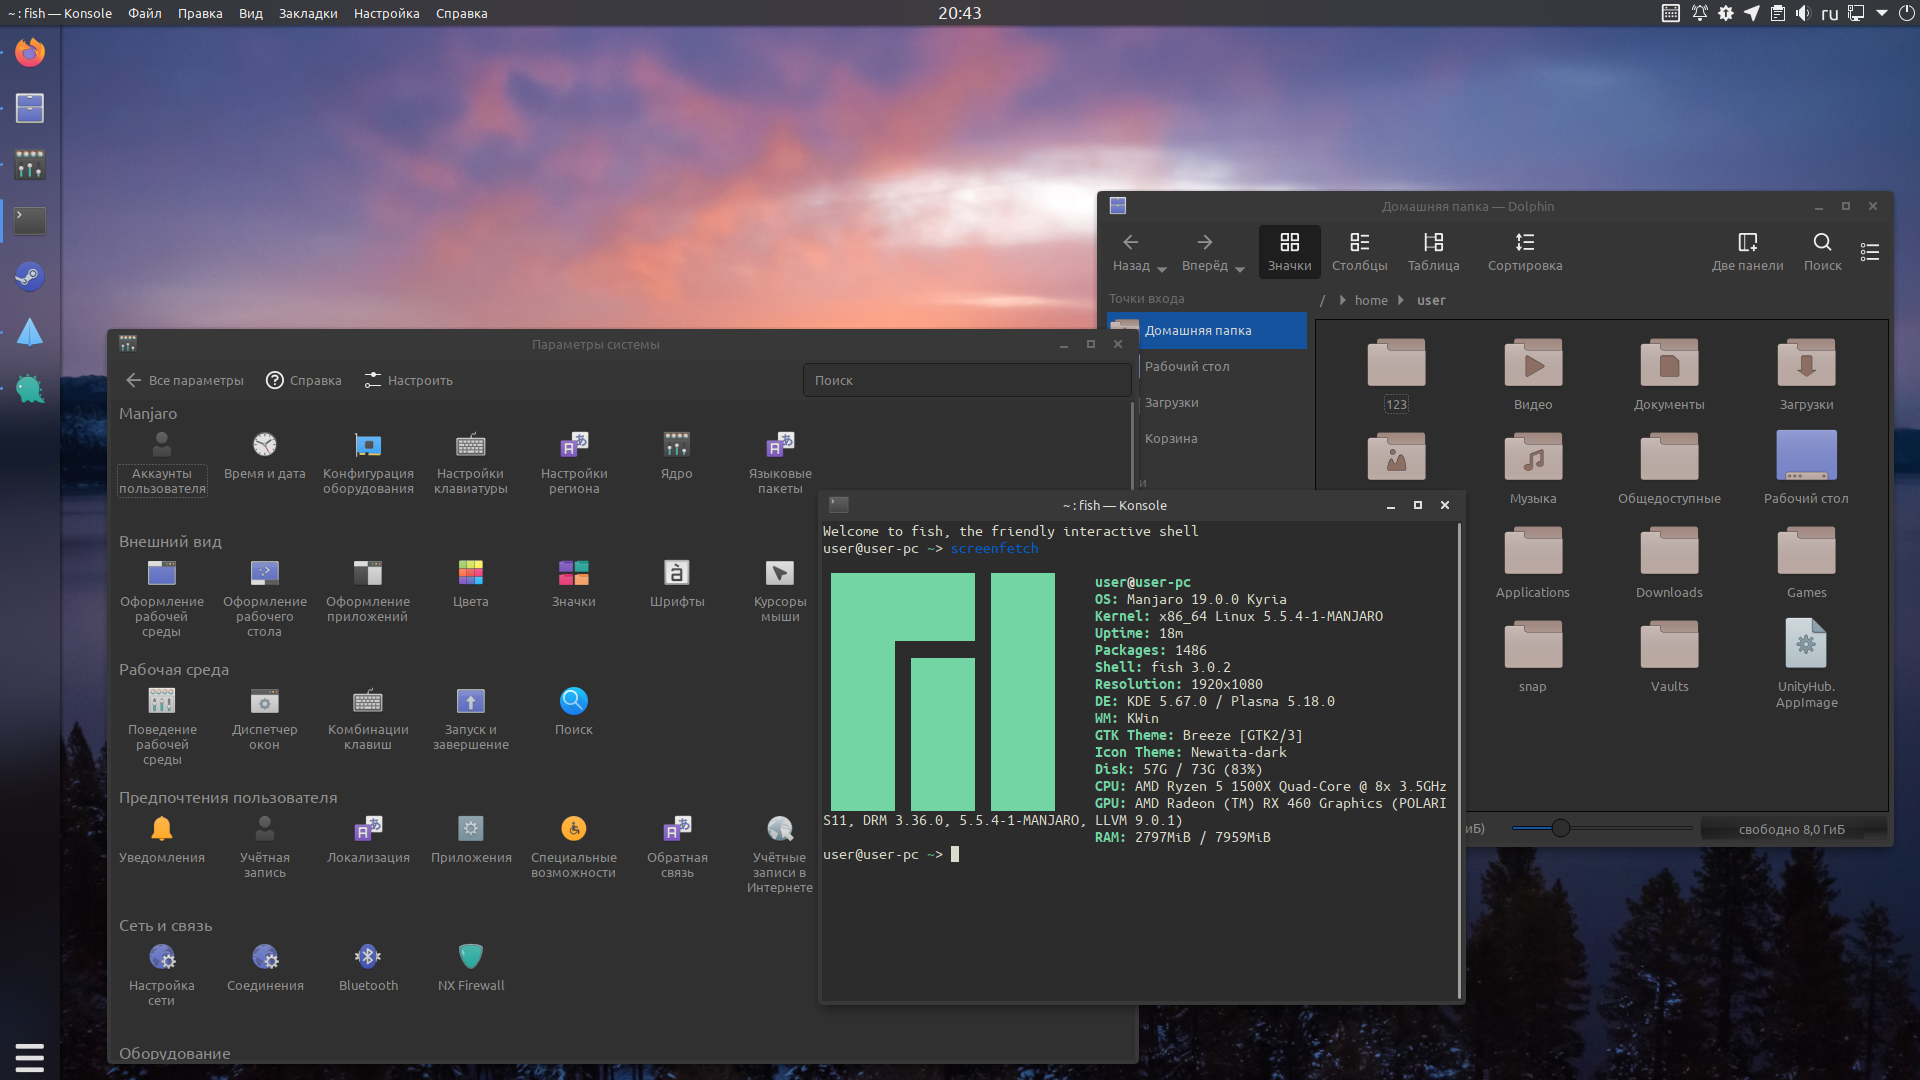Launch Firefox from the dock
The image size is (1920, 1080).
pos(30,52)
